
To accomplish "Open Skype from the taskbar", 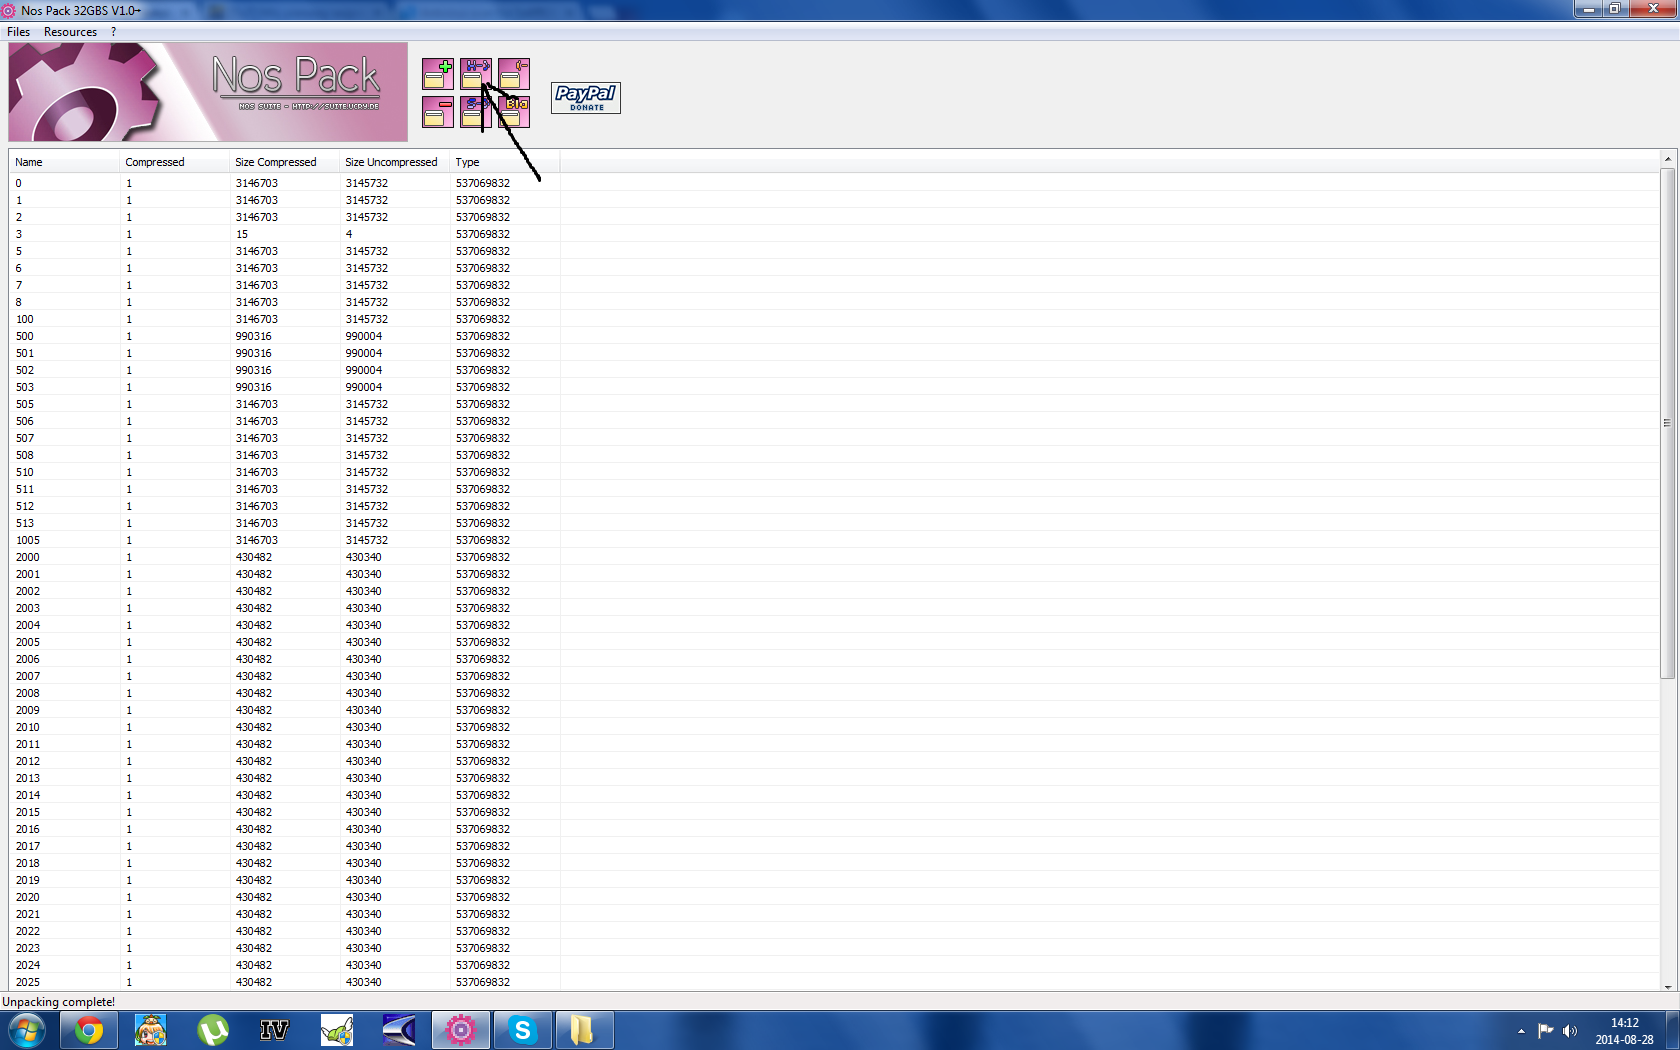I will coord(523,1030).
